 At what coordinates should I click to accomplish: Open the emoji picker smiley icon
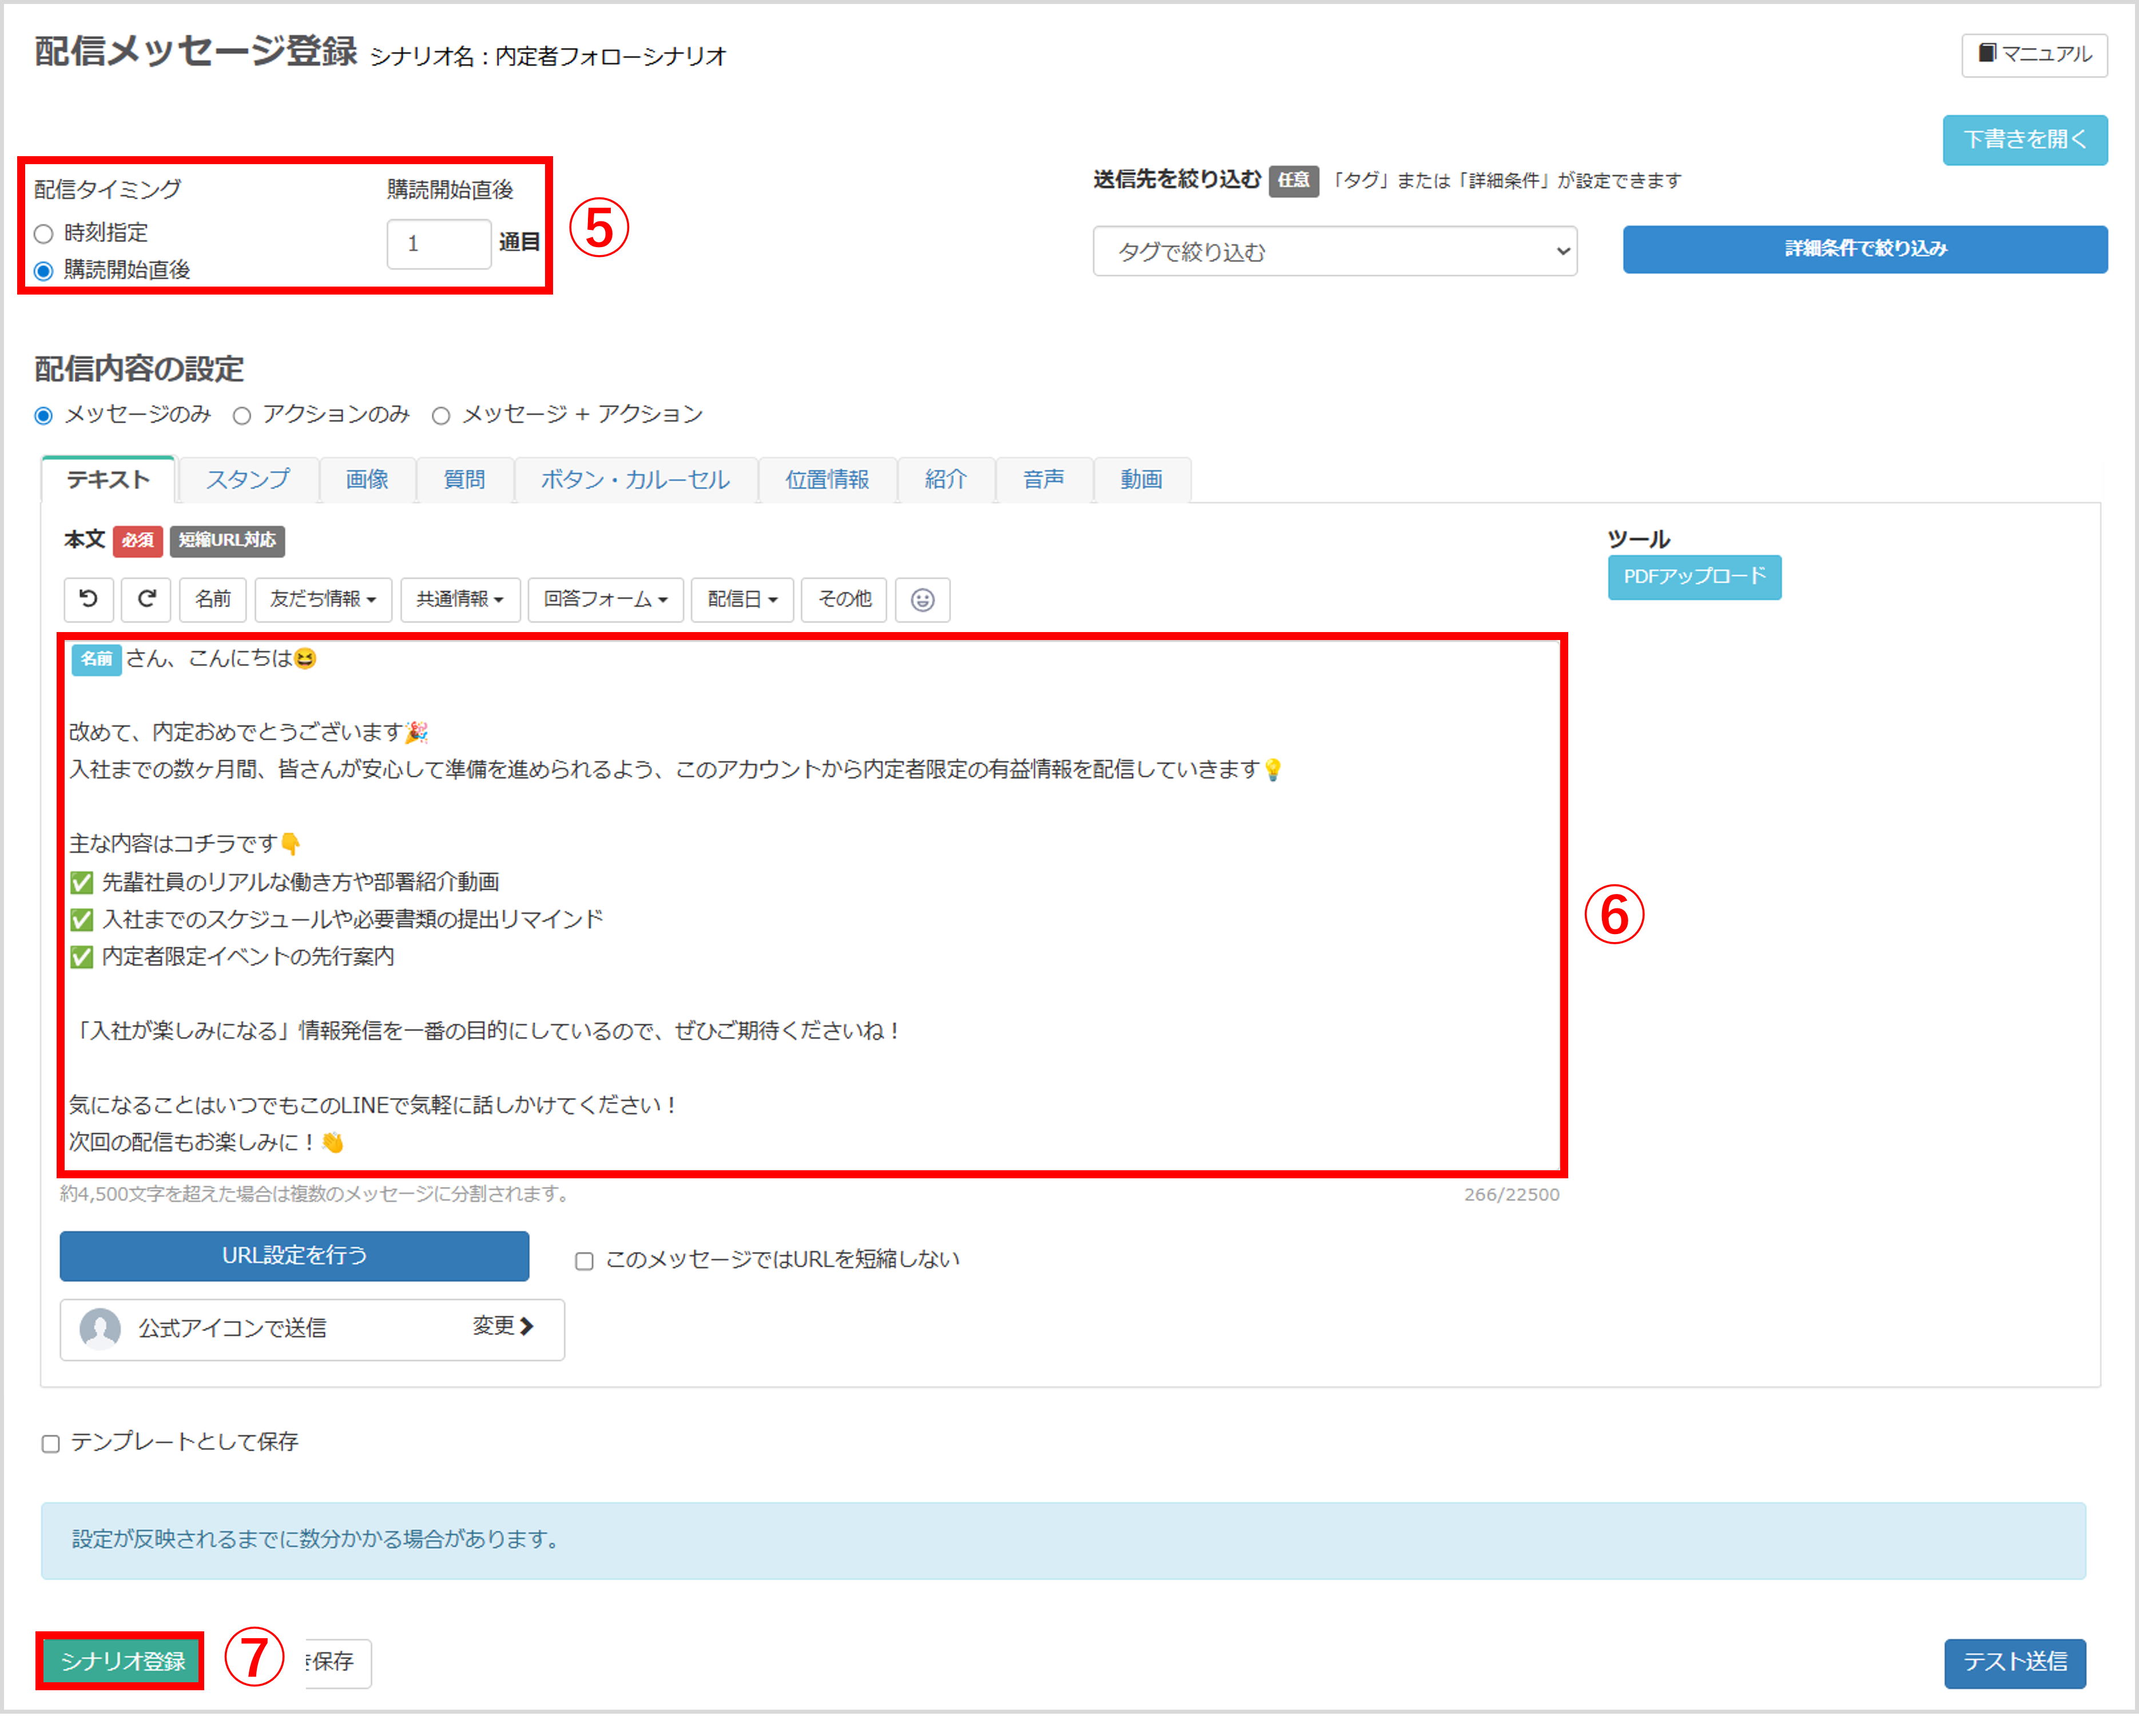point(922,600)
